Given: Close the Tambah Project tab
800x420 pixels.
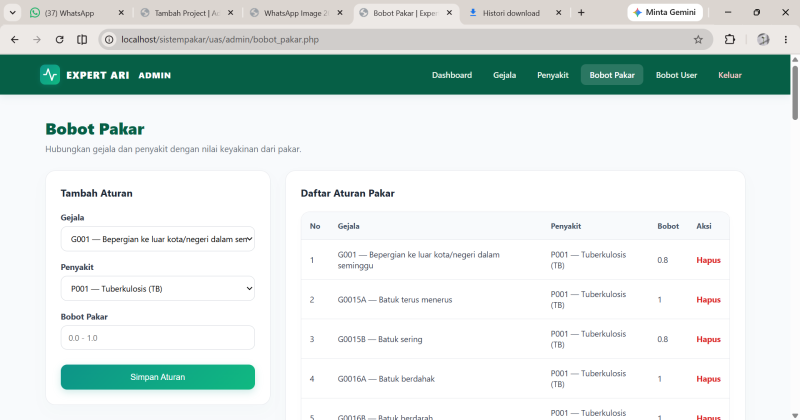Looking at the screenshot, I should [231, 13].
